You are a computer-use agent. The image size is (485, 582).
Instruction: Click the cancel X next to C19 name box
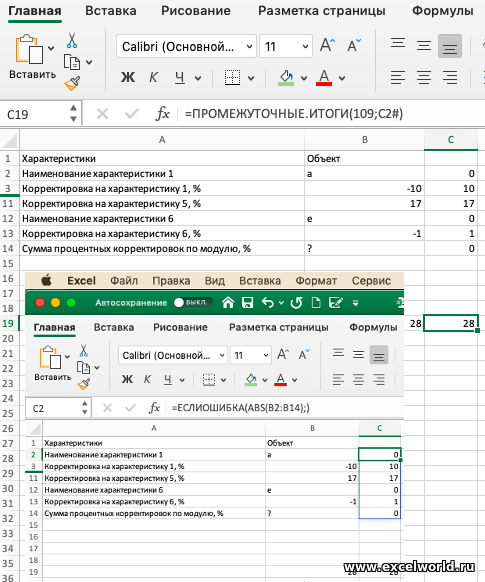102,114
